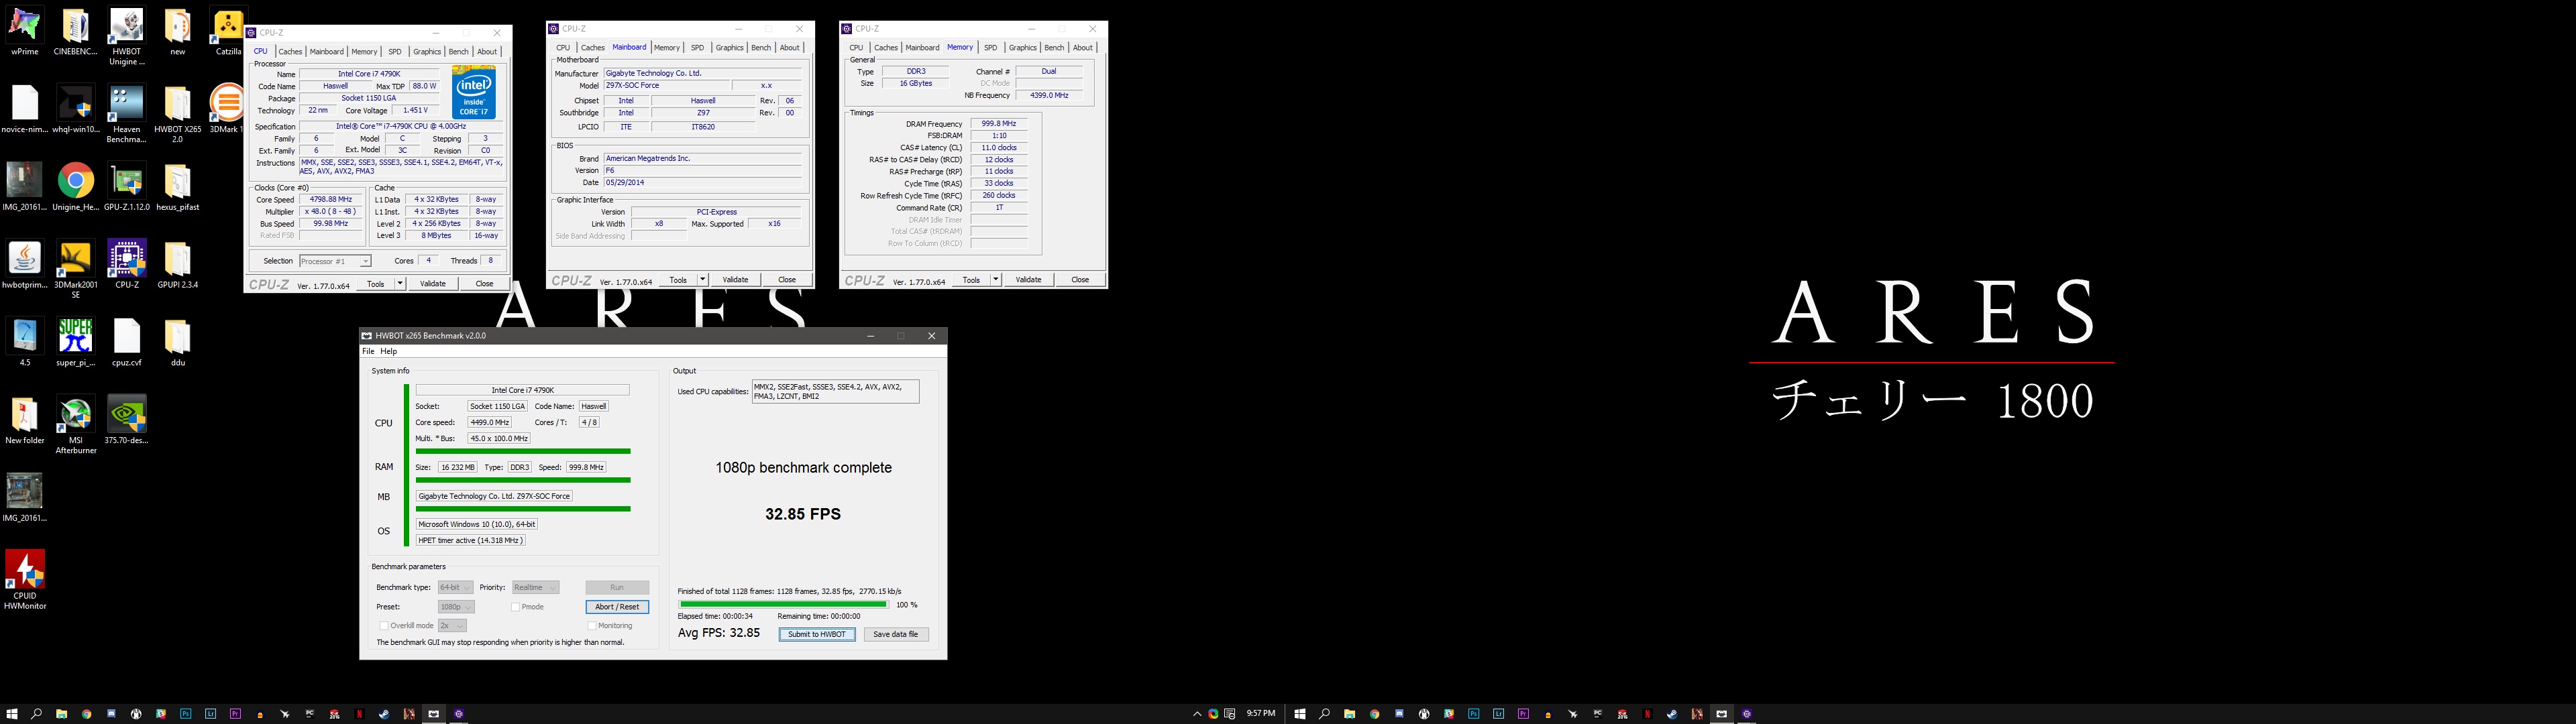The width and height of the screenshot is (2576, 724).
Task: Tick the Pmode checkbox
Action: (515, 607)
